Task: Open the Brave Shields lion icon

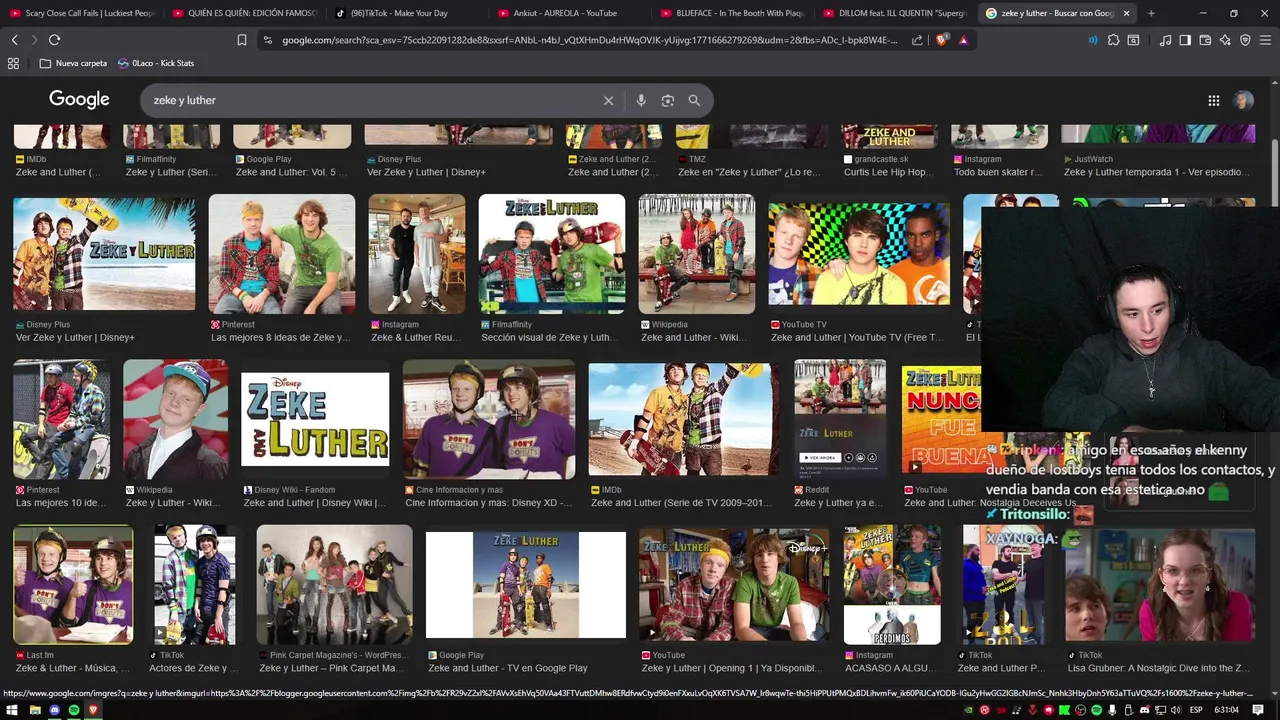Action: point(941,40)
